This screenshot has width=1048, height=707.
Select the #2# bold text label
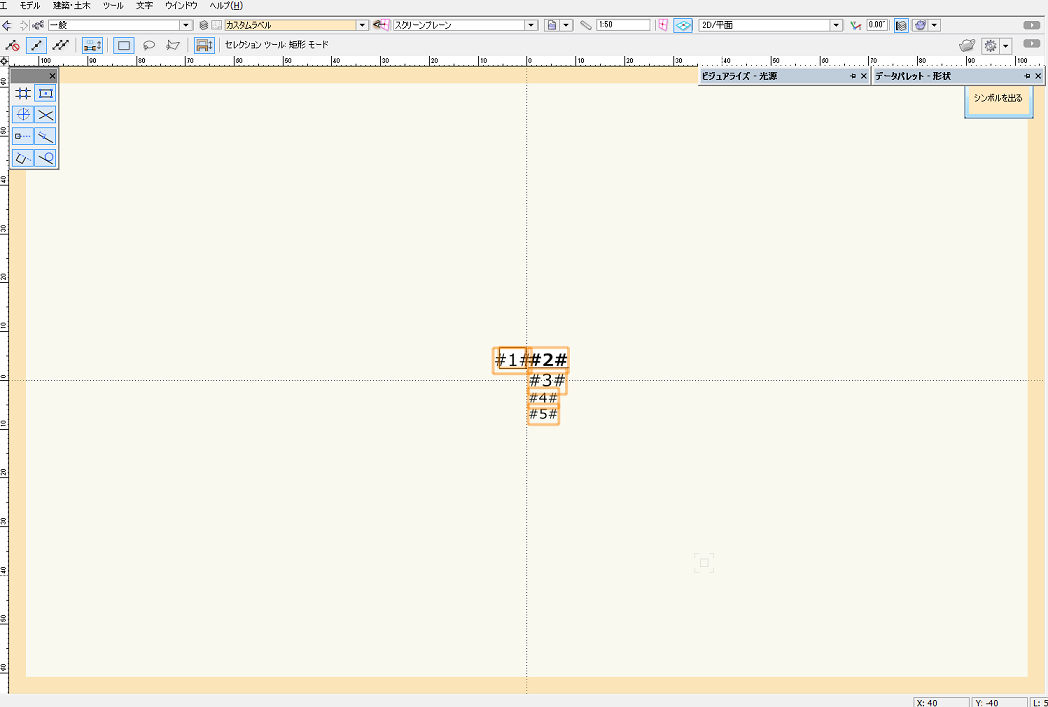tap(549, 360)
